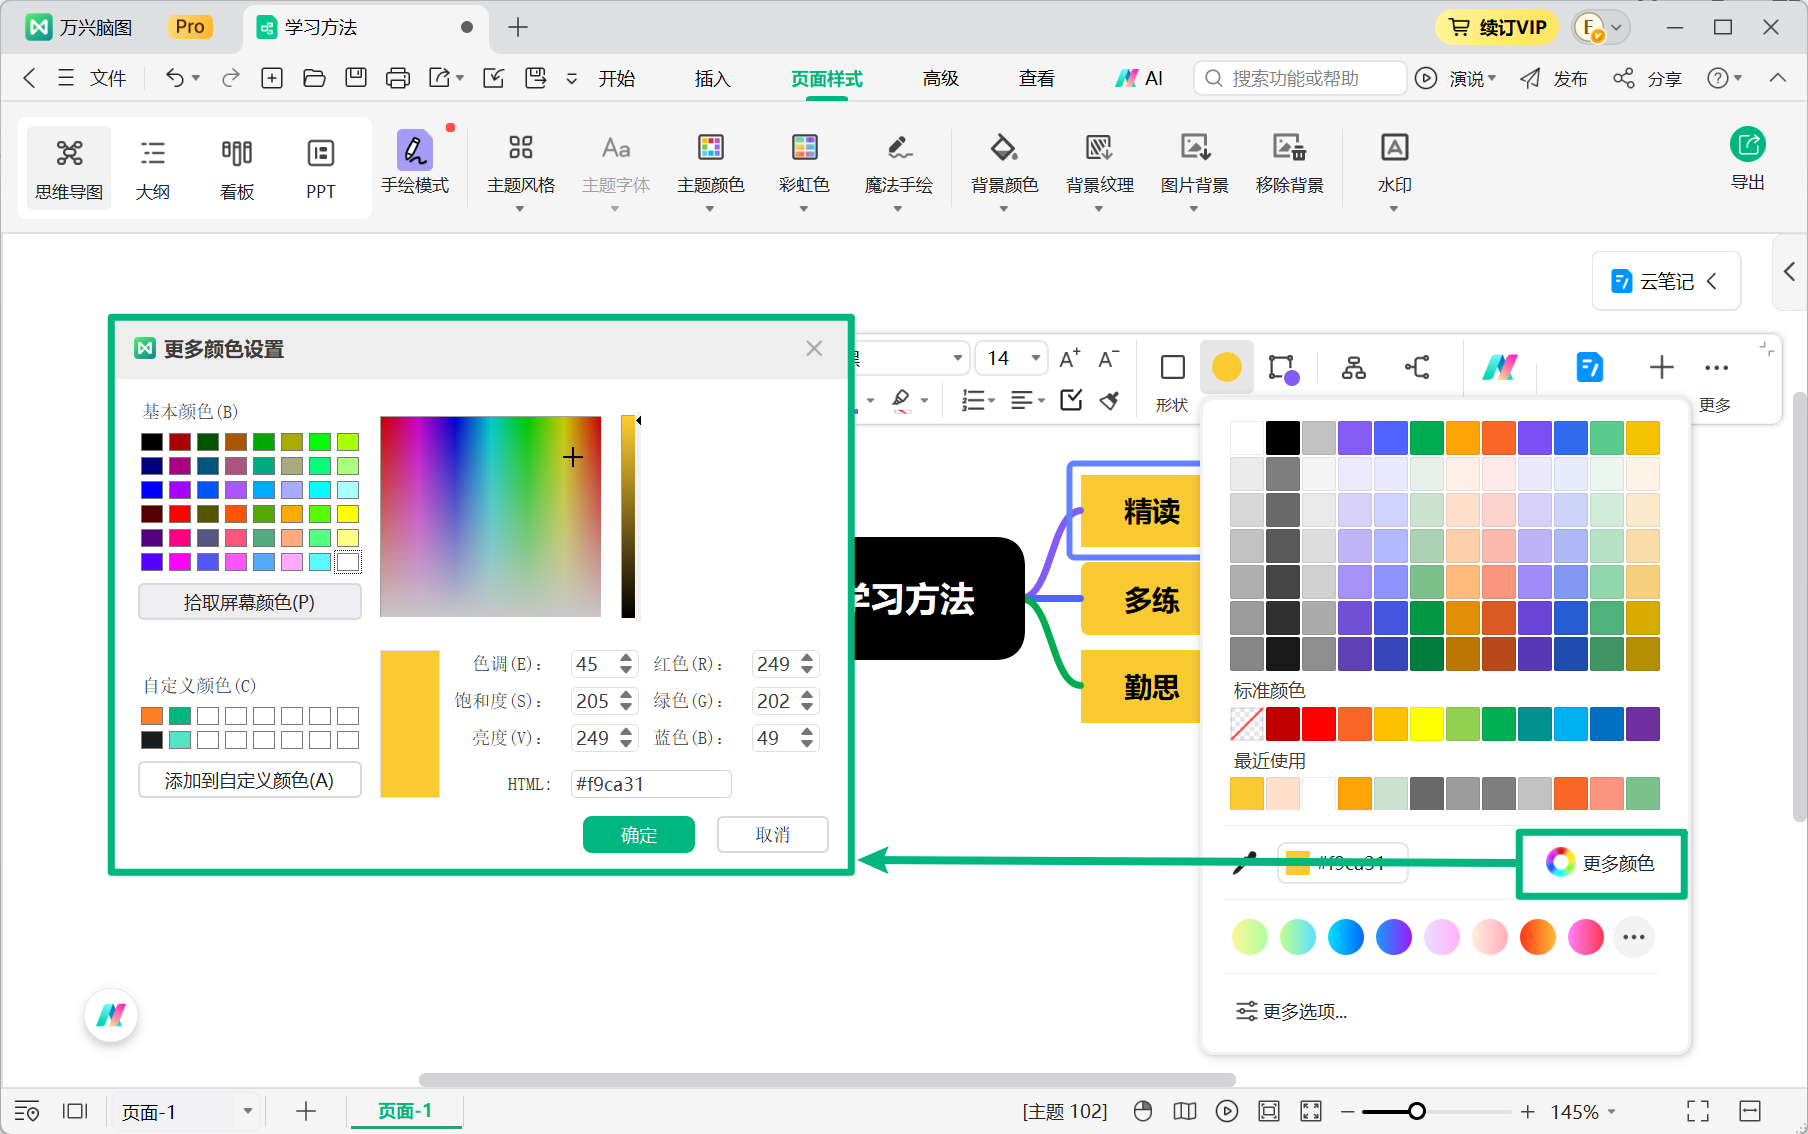Expand the page-1 (页面-1) dropdown
Screen dimensions: 1808x1134
tap(247, 1111)
